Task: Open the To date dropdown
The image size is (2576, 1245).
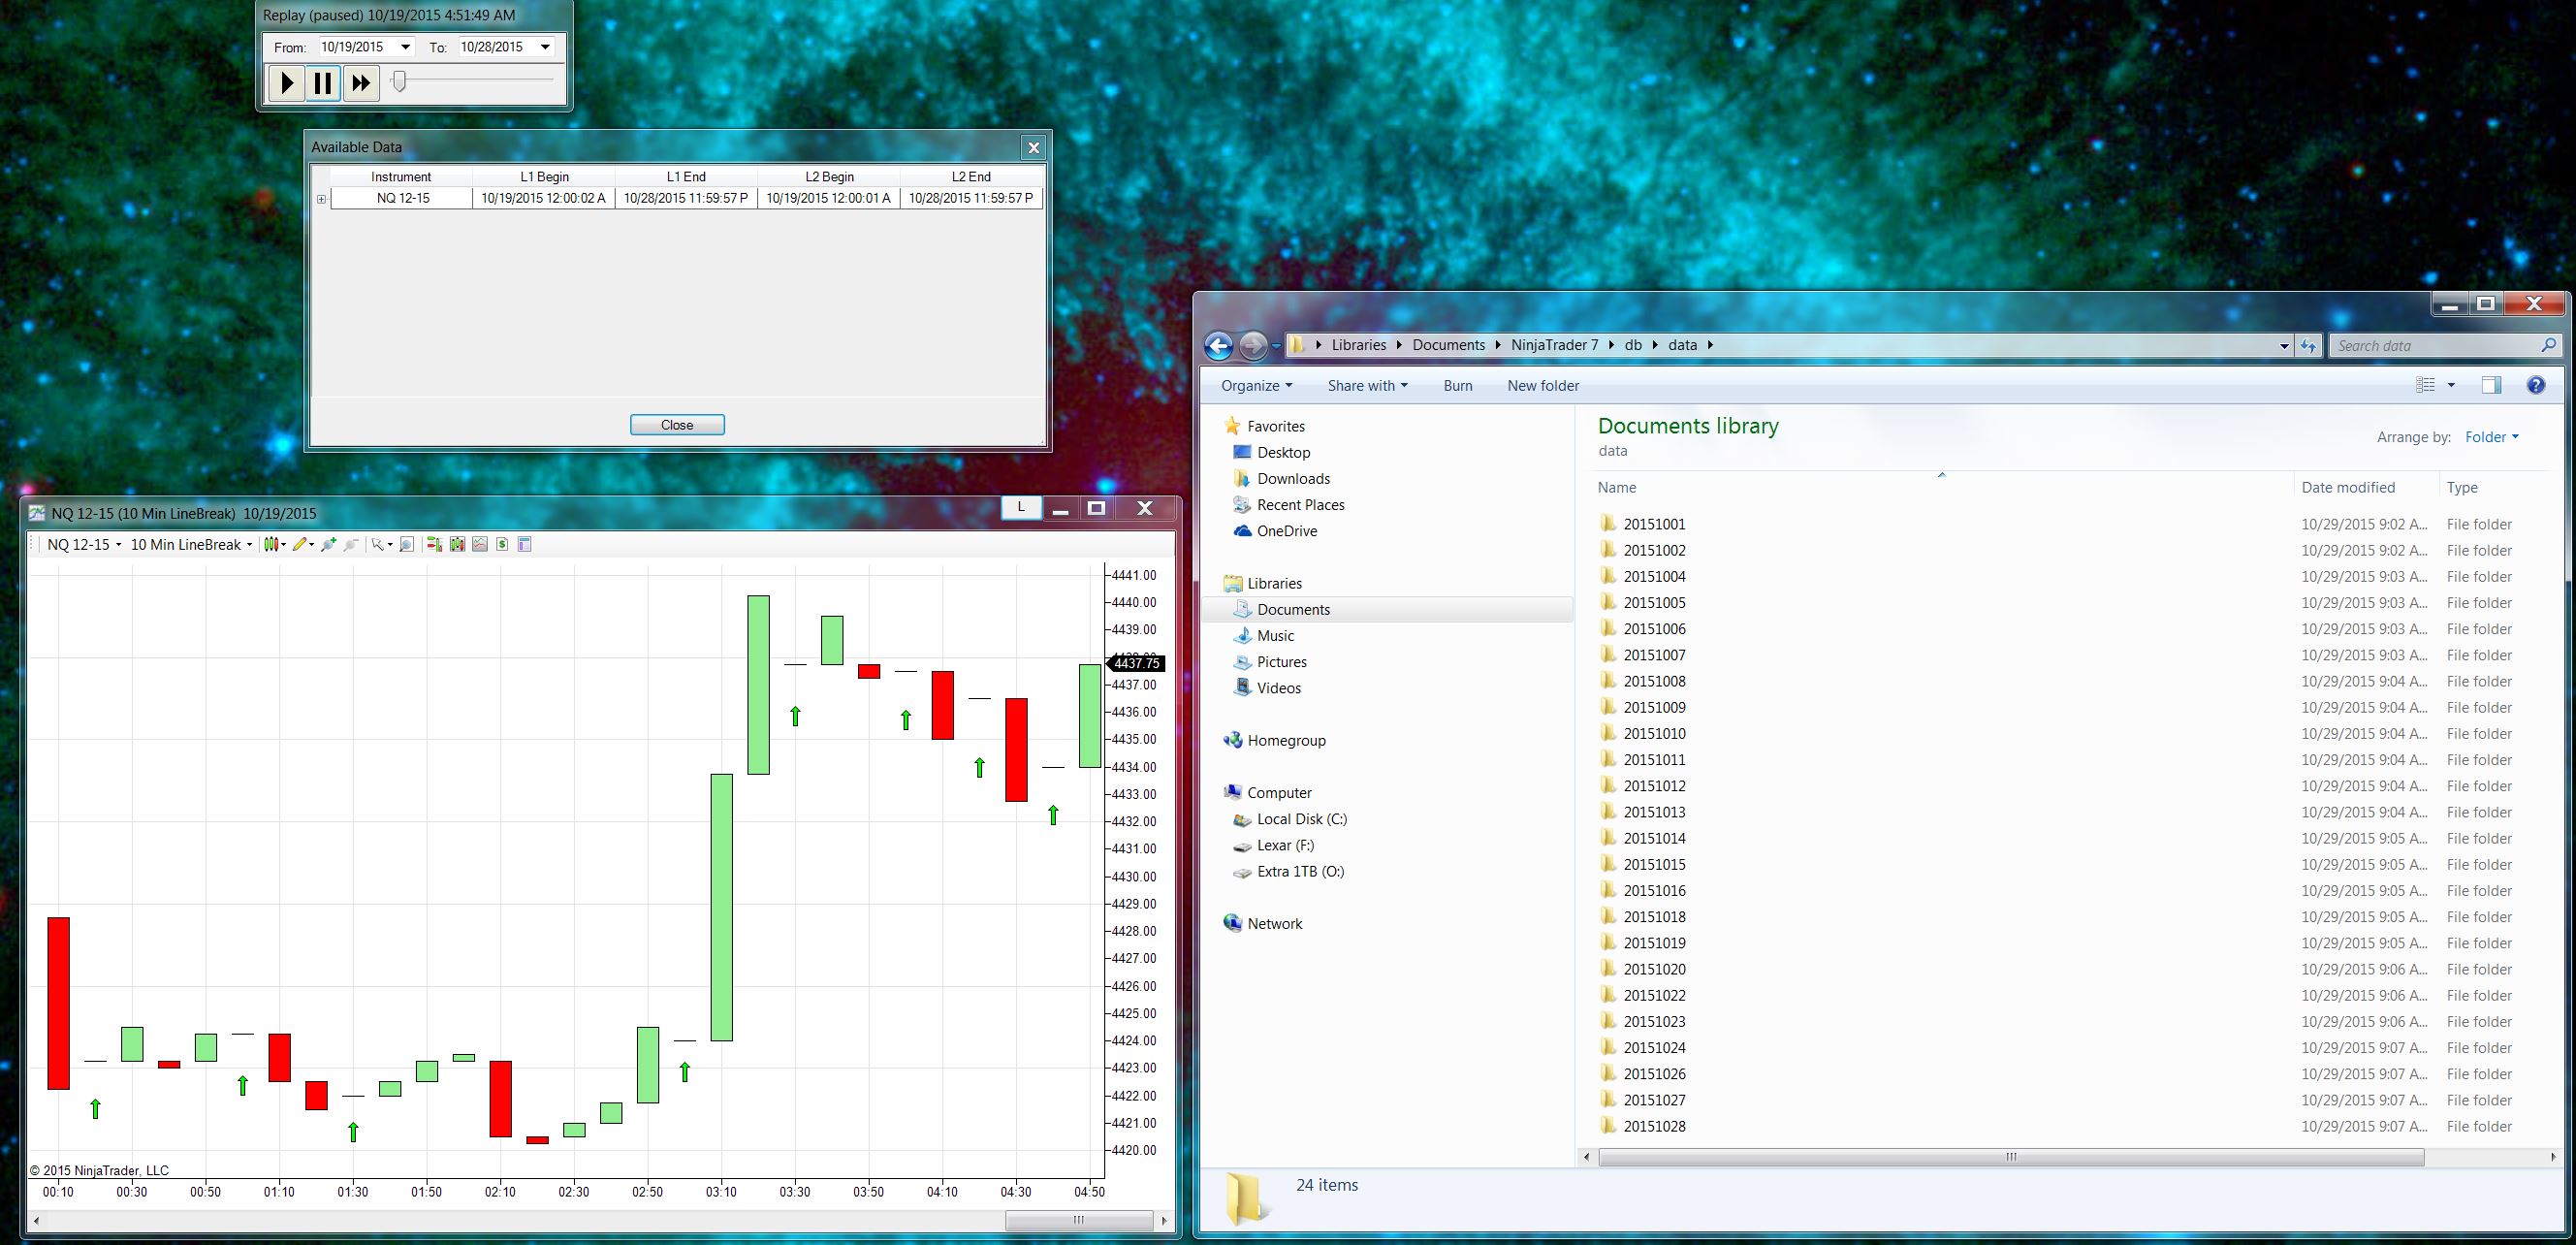Action: tap(545, 47)
